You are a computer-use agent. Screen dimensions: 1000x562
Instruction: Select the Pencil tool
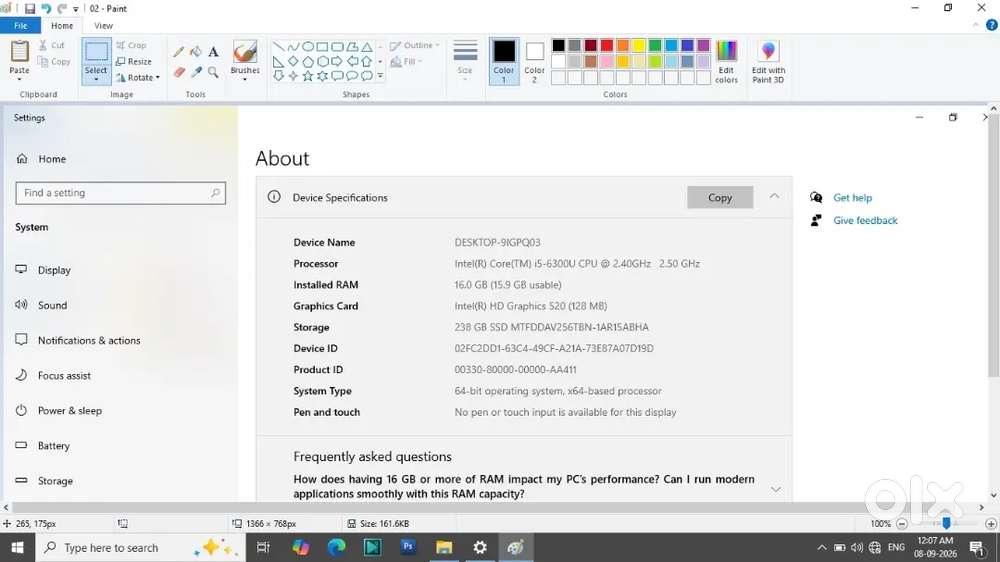point(179,52)
